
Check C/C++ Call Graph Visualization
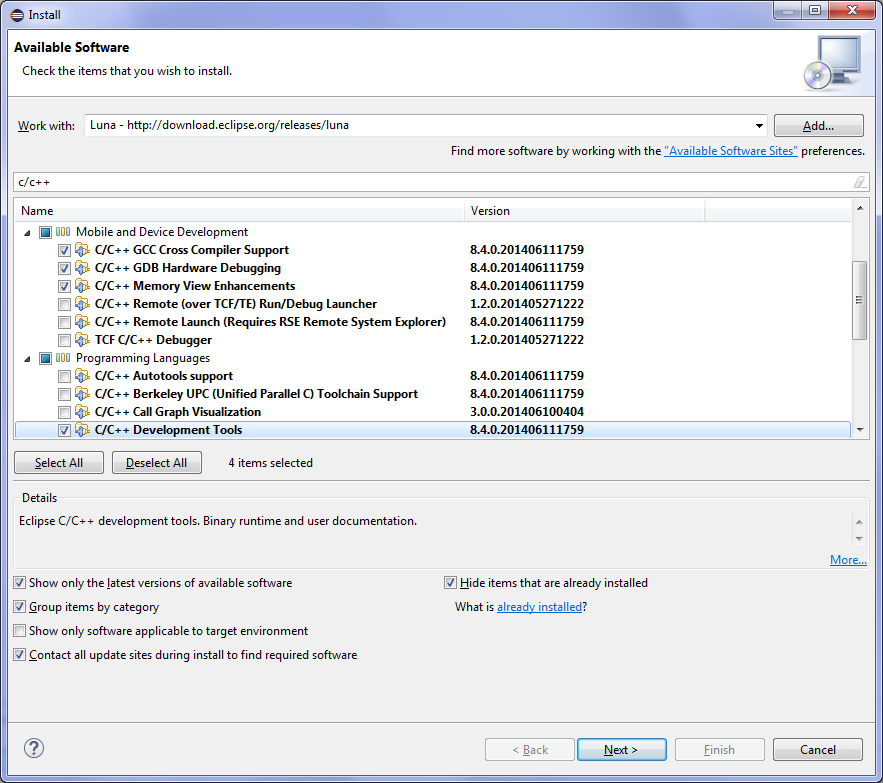(x=64, y=412)
